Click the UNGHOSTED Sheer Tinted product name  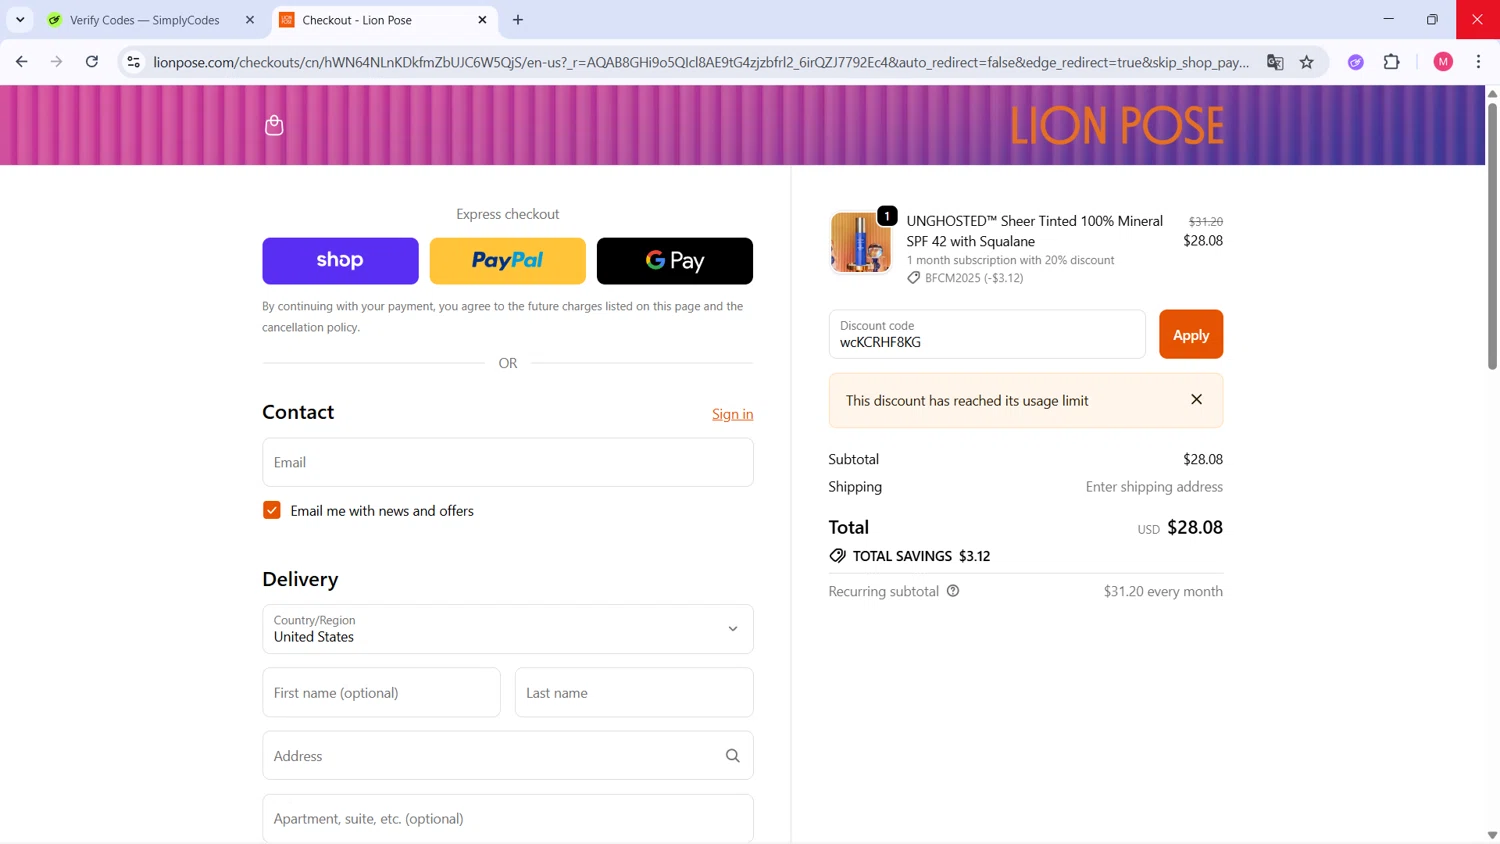[1035, 231]
